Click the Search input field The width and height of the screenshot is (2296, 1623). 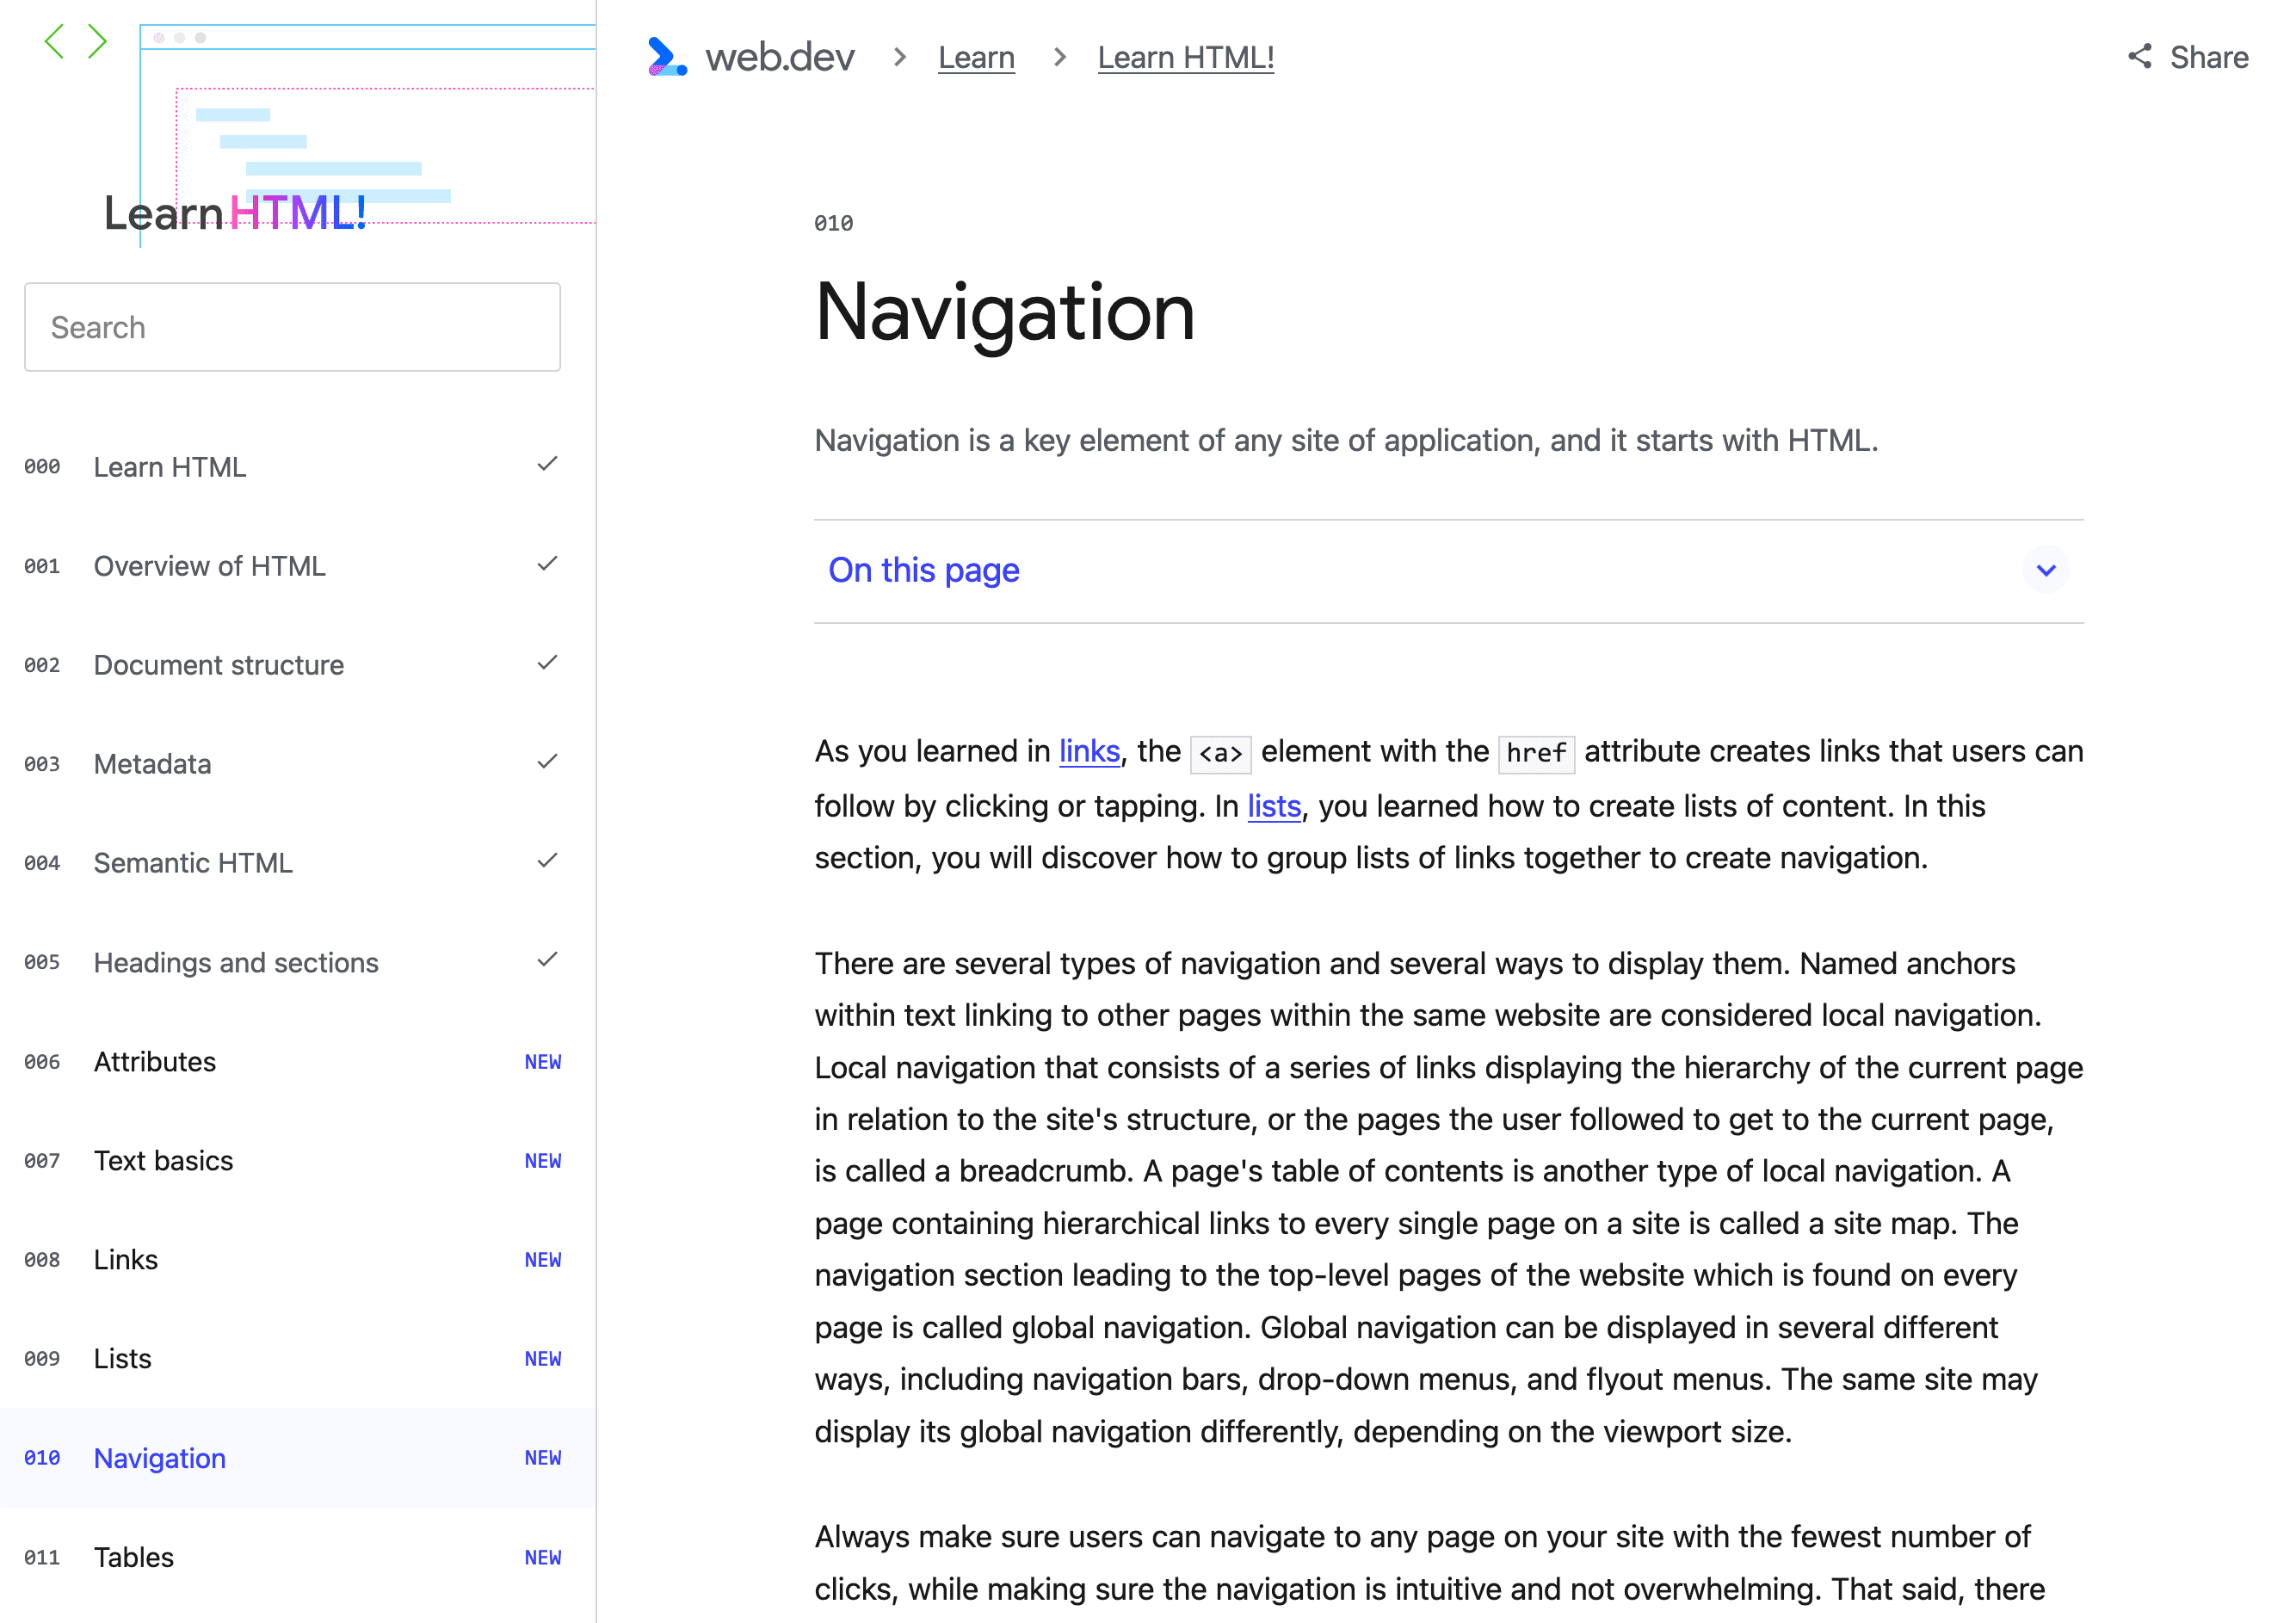point(293,325)
